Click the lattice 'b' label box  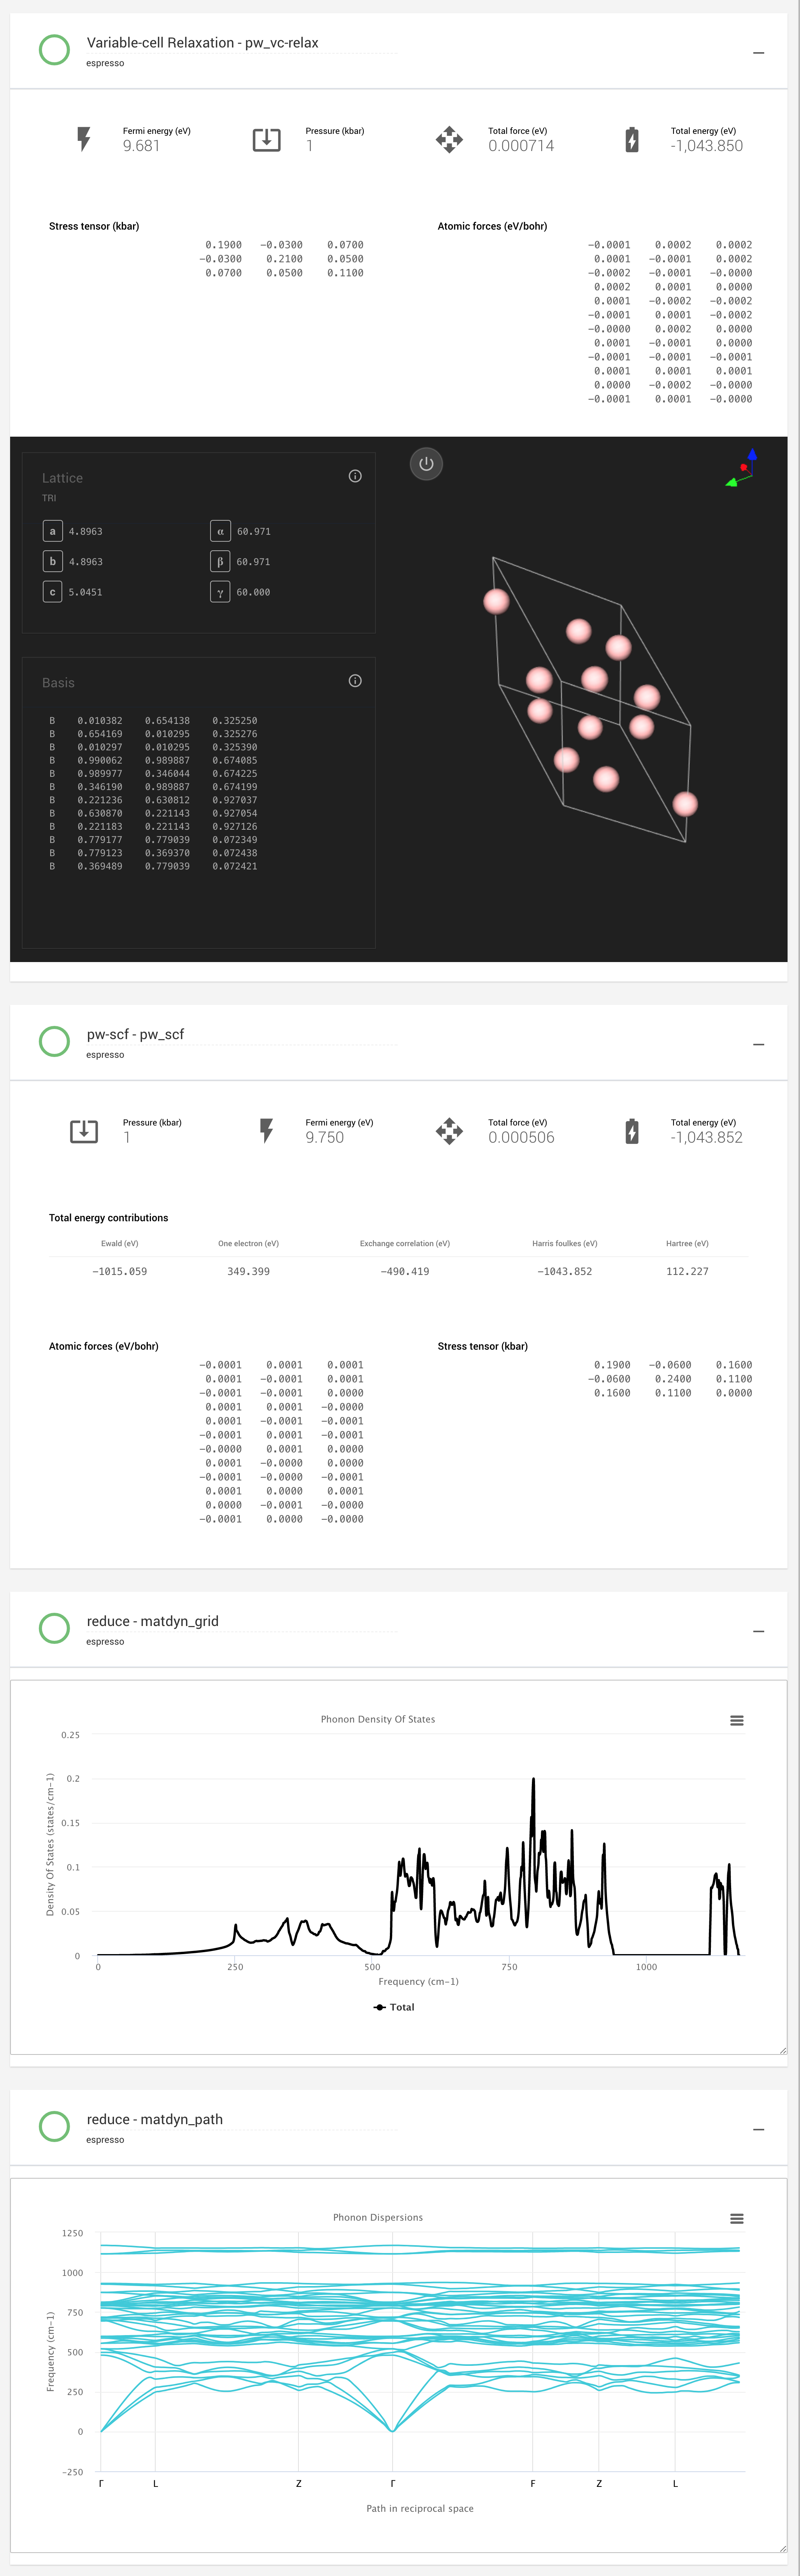53,561
